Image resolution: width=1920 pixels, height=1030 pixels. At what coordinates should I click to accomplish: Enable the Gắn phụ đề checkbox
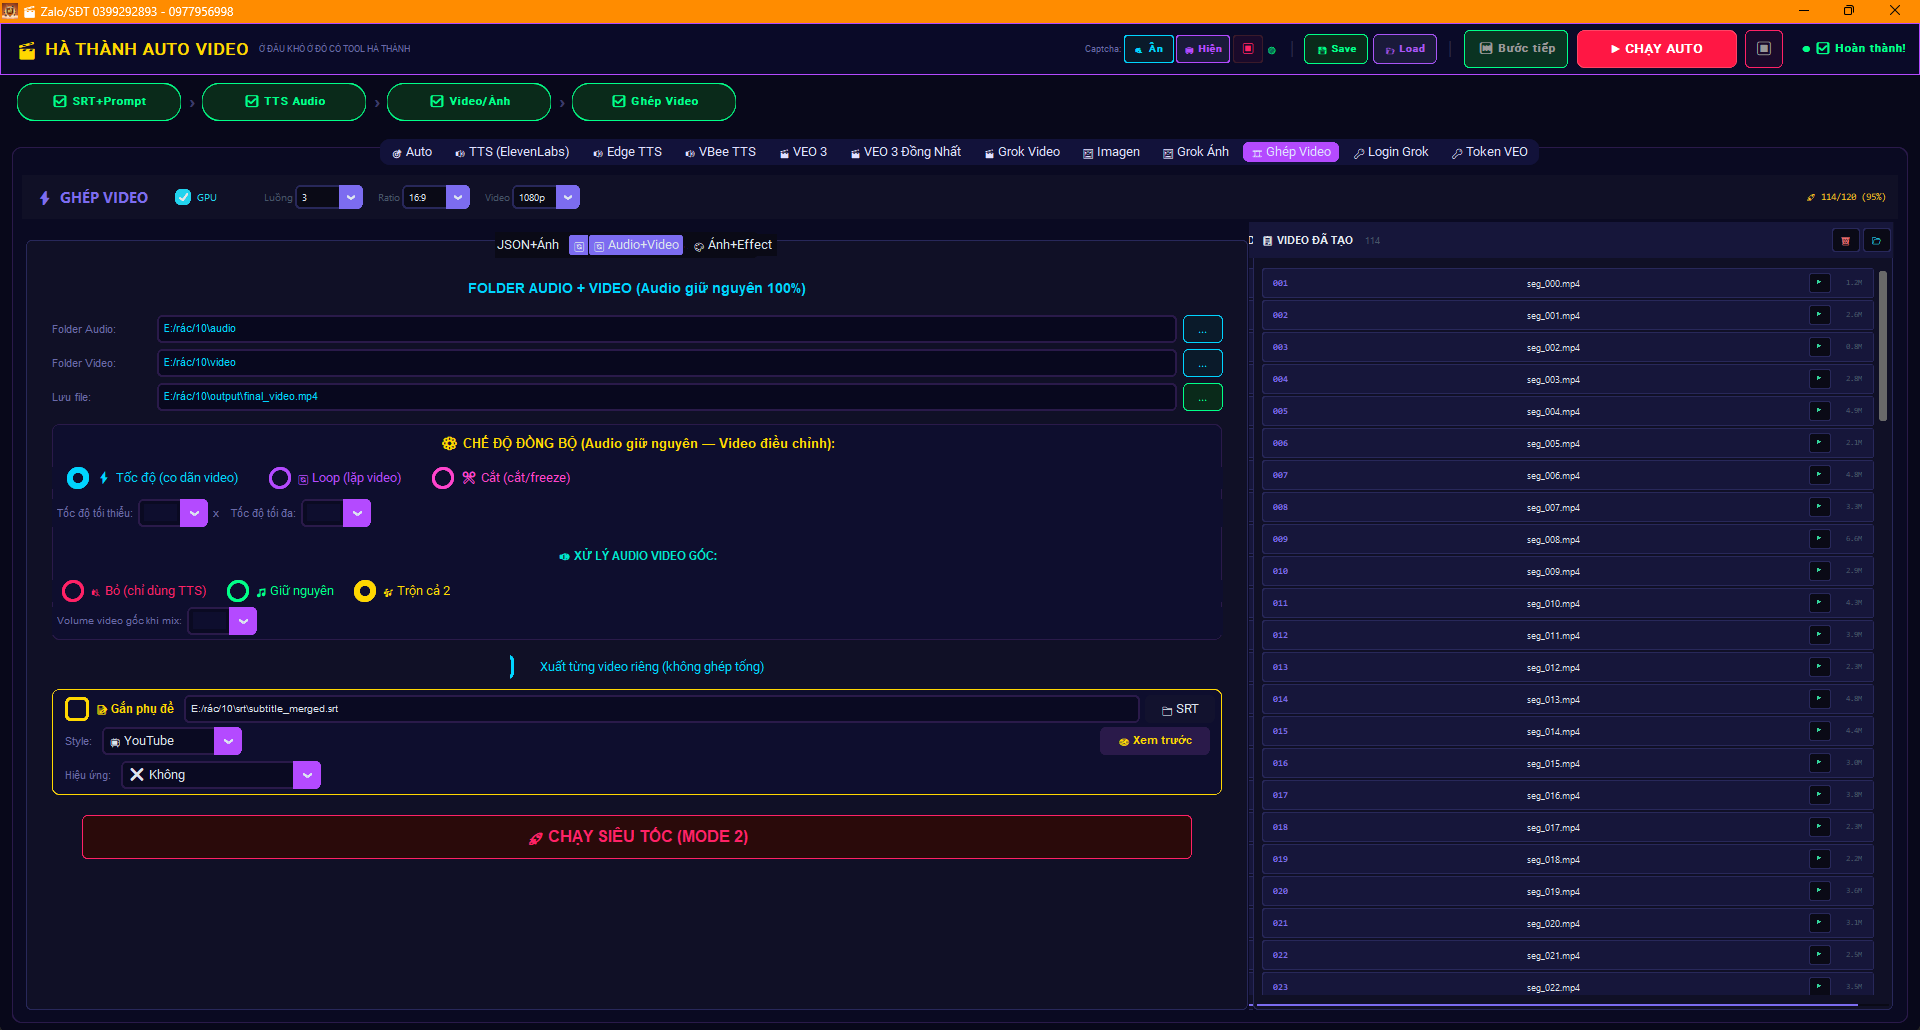point(77,709)
